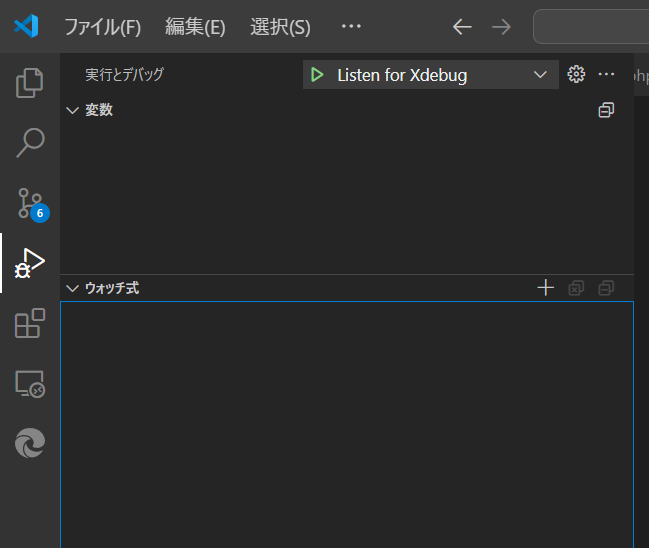
Task: Collapse the ウォッチ式 section chevron
Action: 72,288
